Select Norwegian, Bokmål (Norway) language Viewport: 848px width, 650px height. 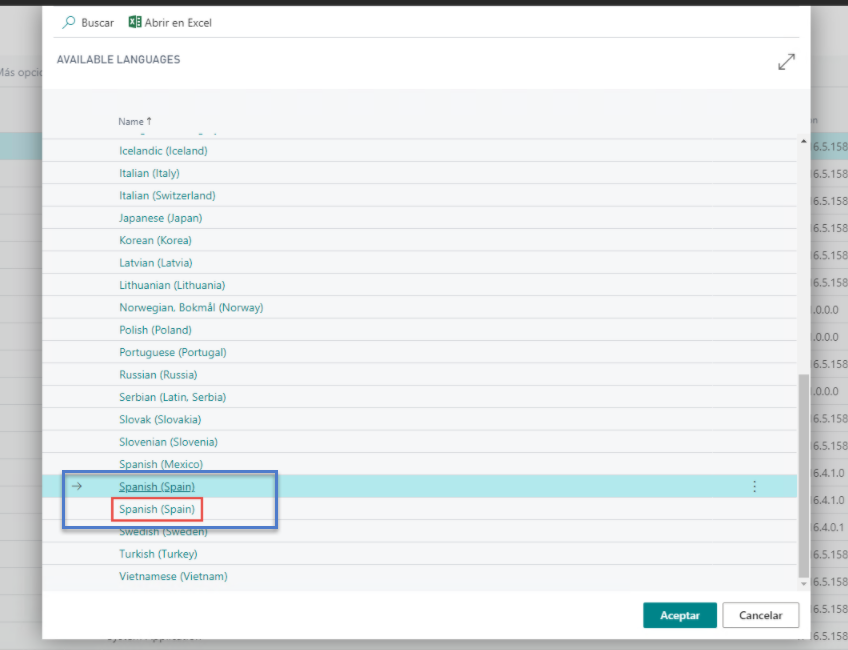click(x=191, y=308)
